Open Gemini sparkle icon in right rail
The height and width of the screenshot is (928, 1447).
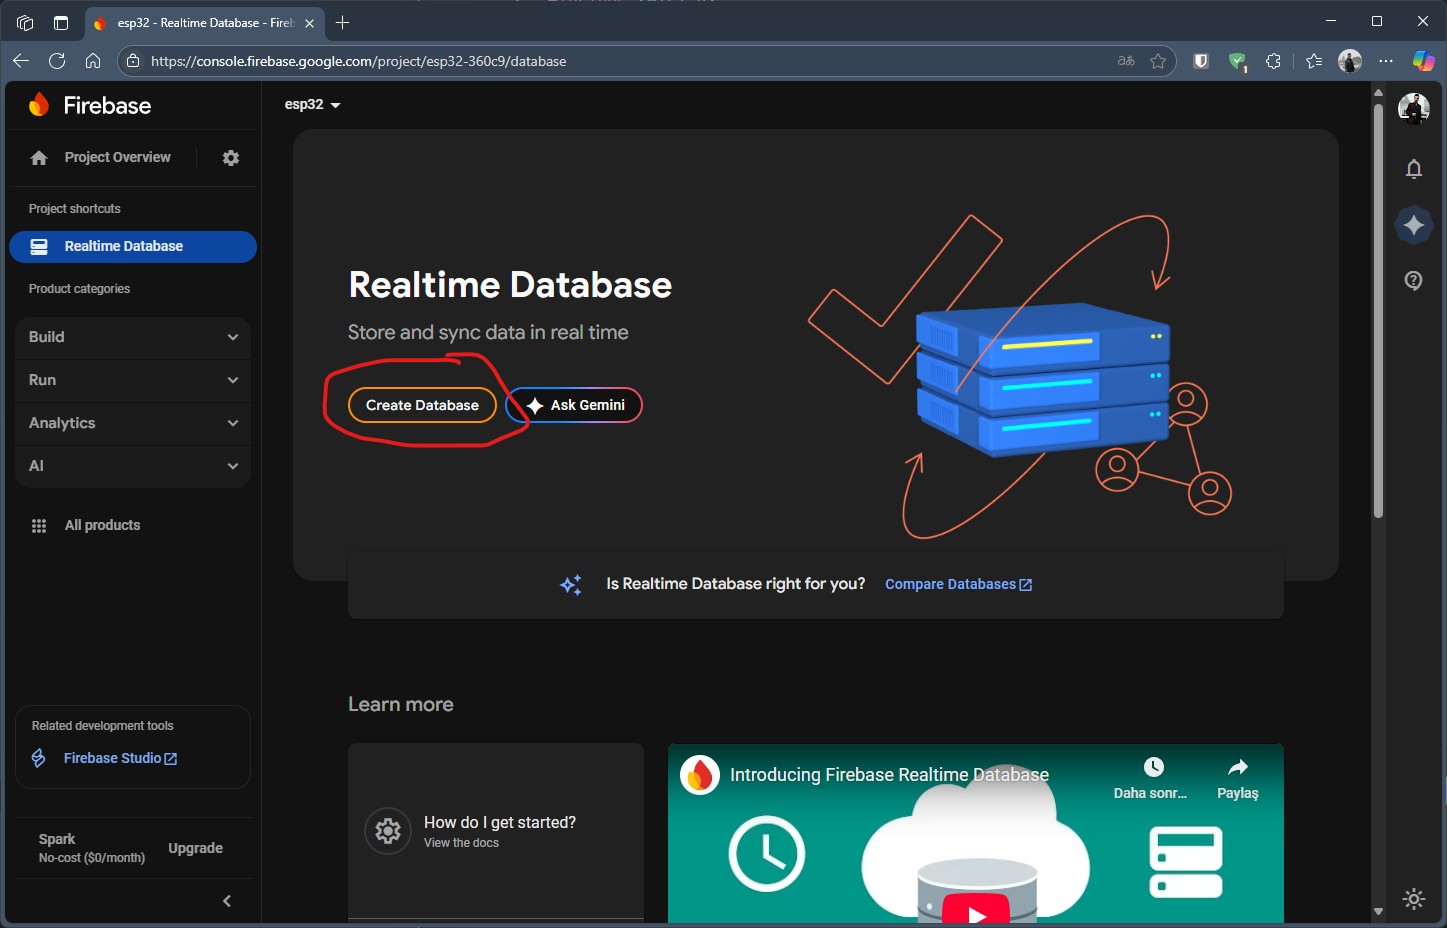pyautogui.click(x=1413, y=225)
